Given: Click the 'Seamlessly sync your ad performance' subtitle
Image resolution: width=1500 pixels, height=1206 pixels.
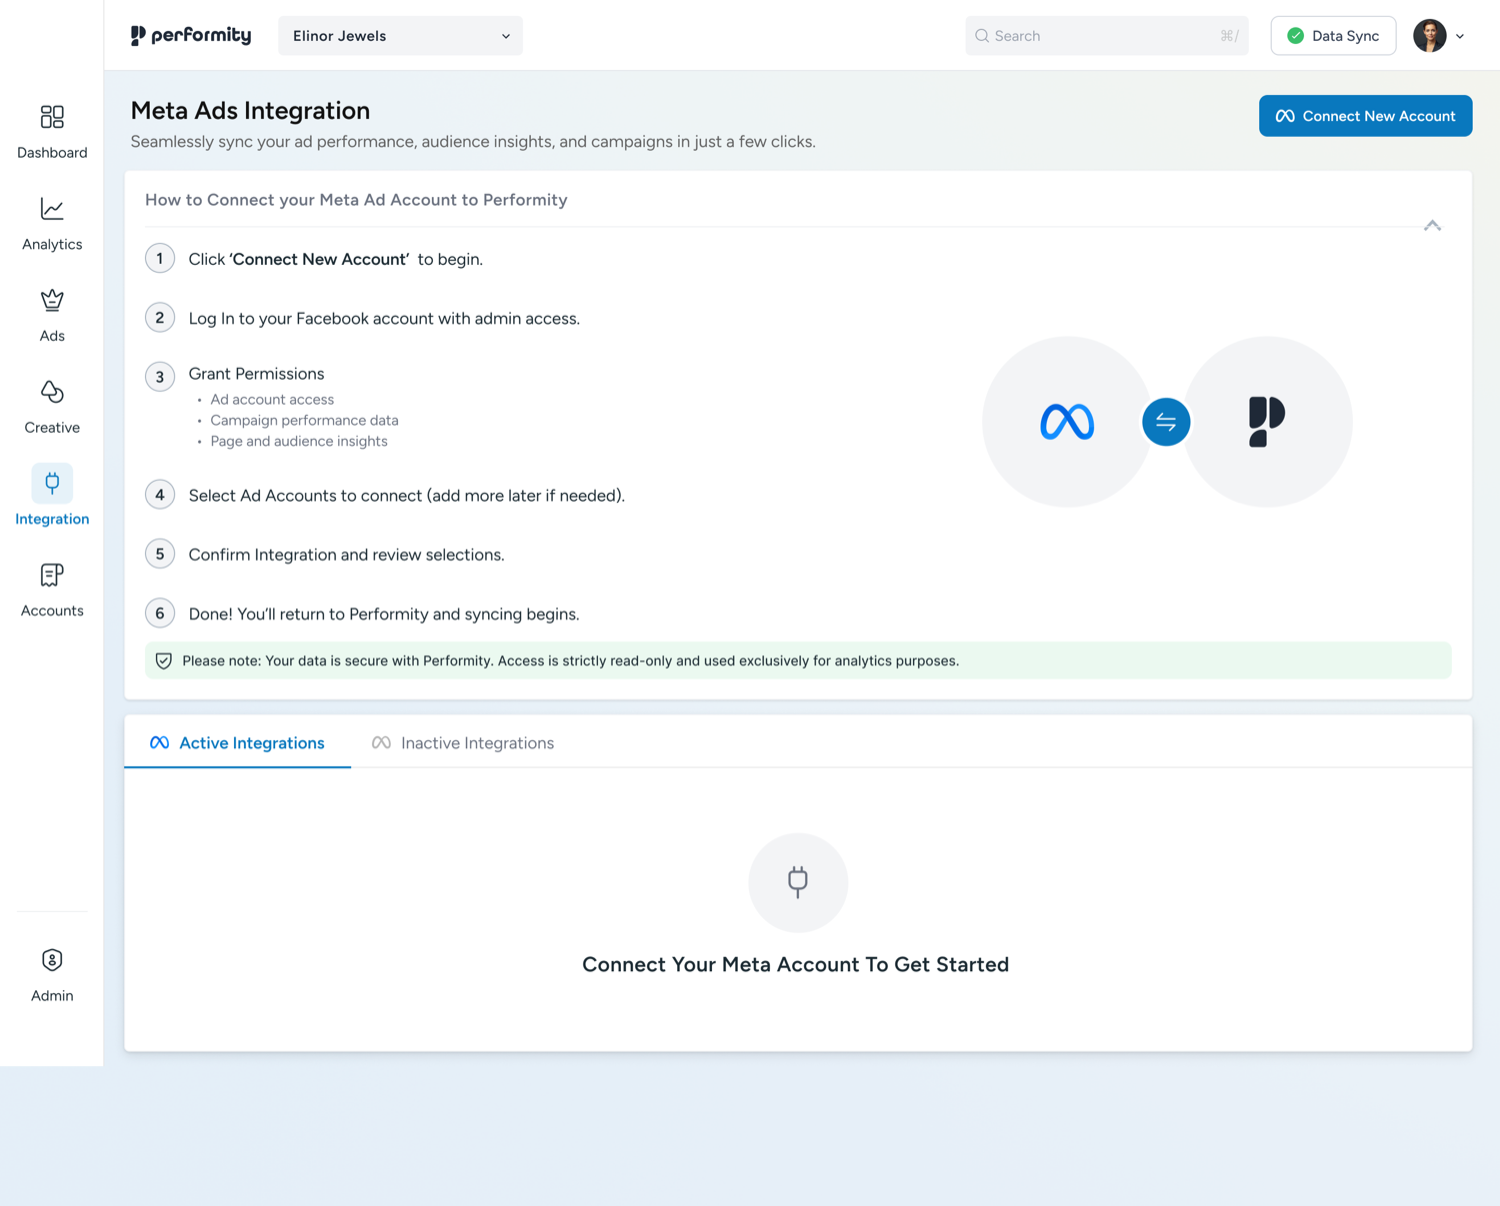Looking at the screenshot, I should 473,142.
